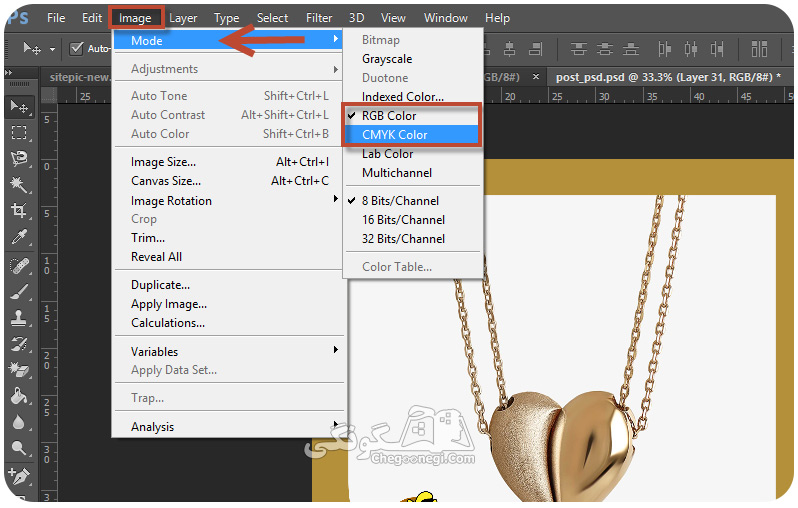Switch to sitepic-new document tab

[79, 77]
